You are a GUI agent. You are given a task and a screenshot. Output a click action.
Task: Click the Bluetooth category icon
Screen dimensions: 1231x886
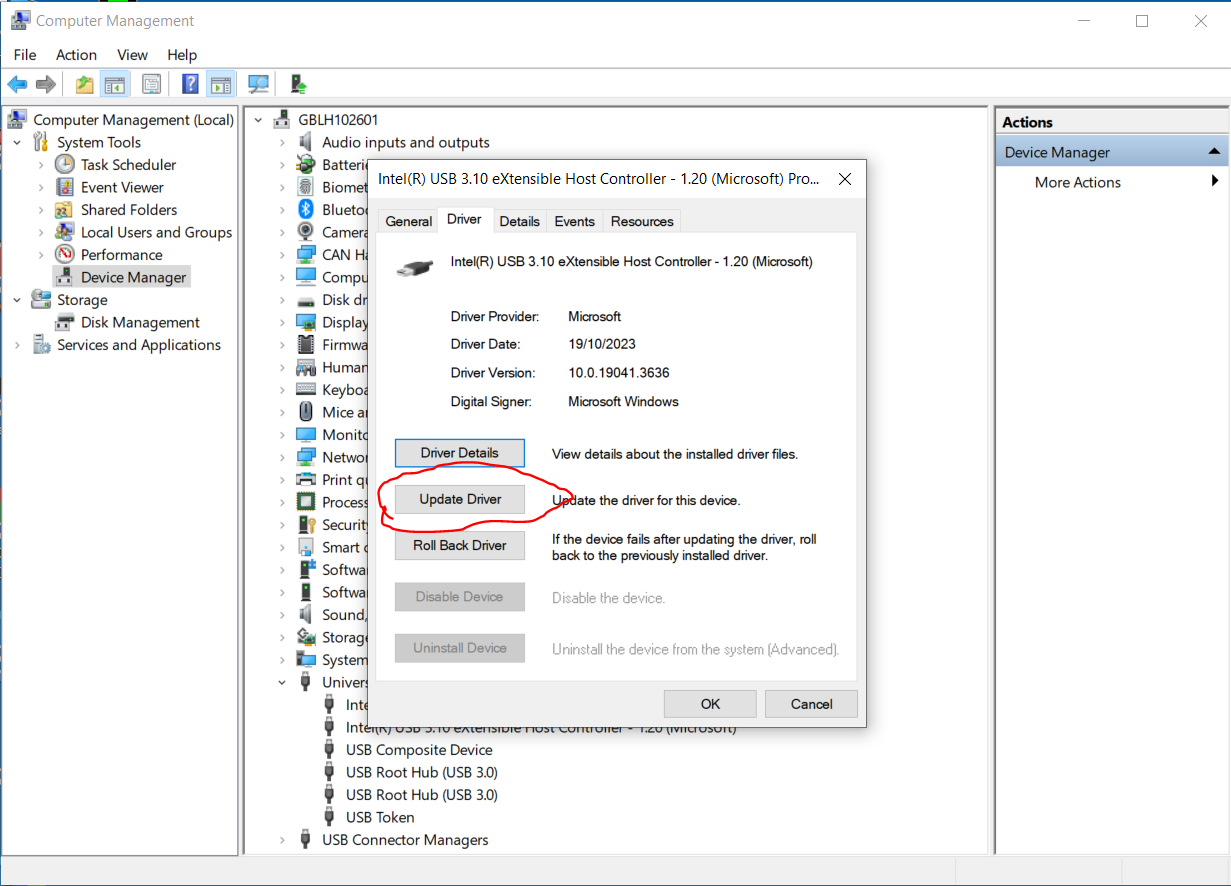306,210
